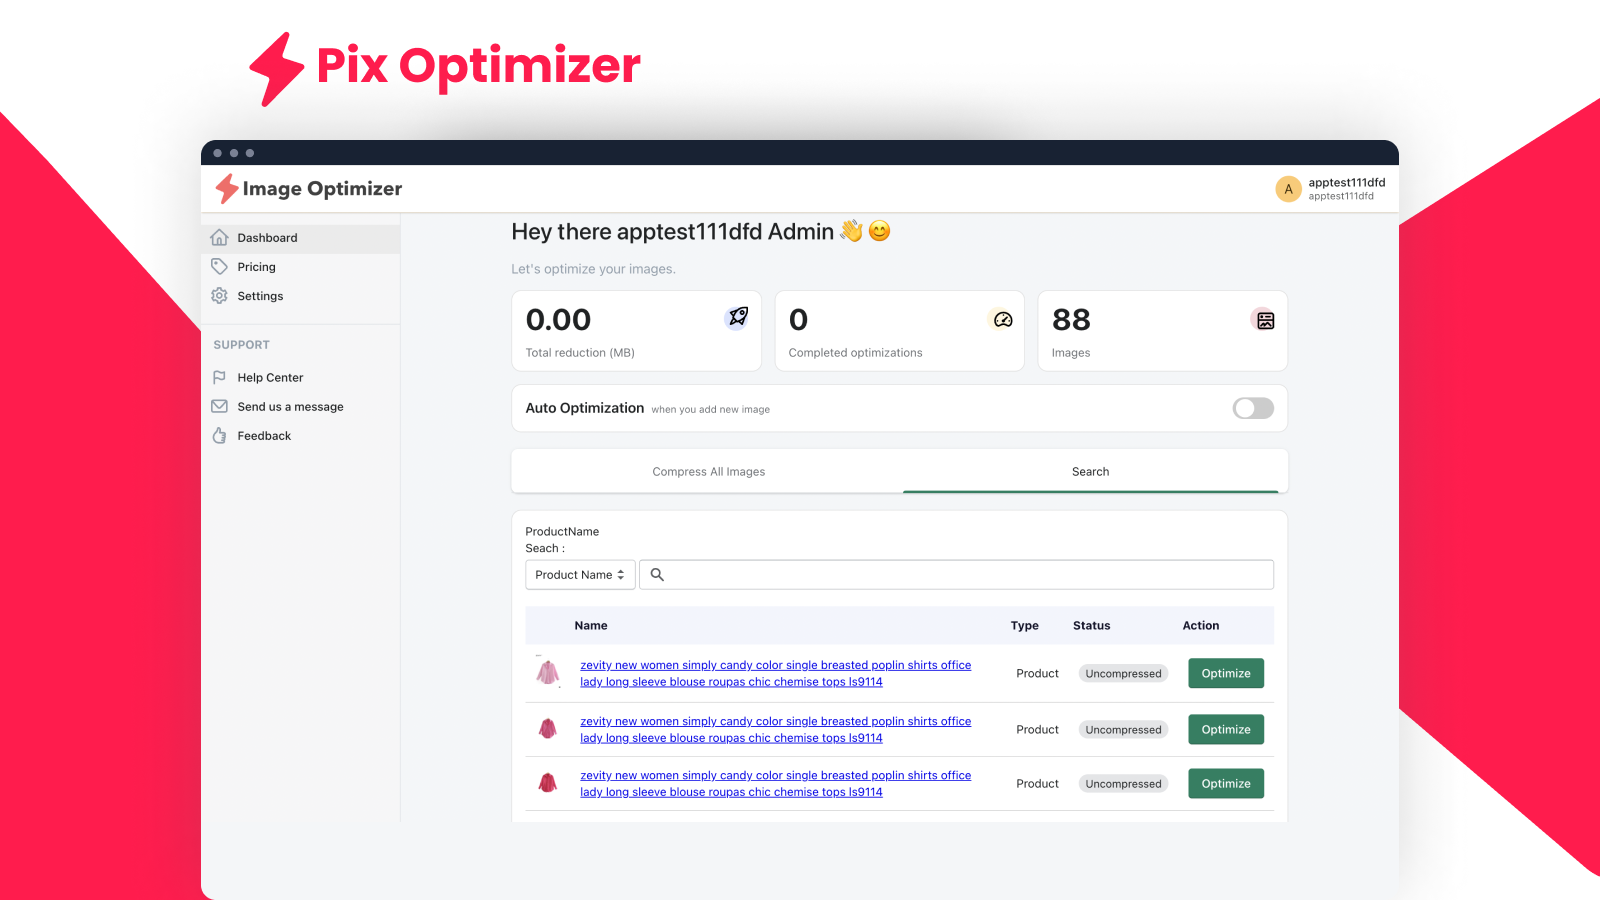Viewport: 1600px width, 900px height.
Task: Click the envelope icon for Send us a message
Action: 219,406
